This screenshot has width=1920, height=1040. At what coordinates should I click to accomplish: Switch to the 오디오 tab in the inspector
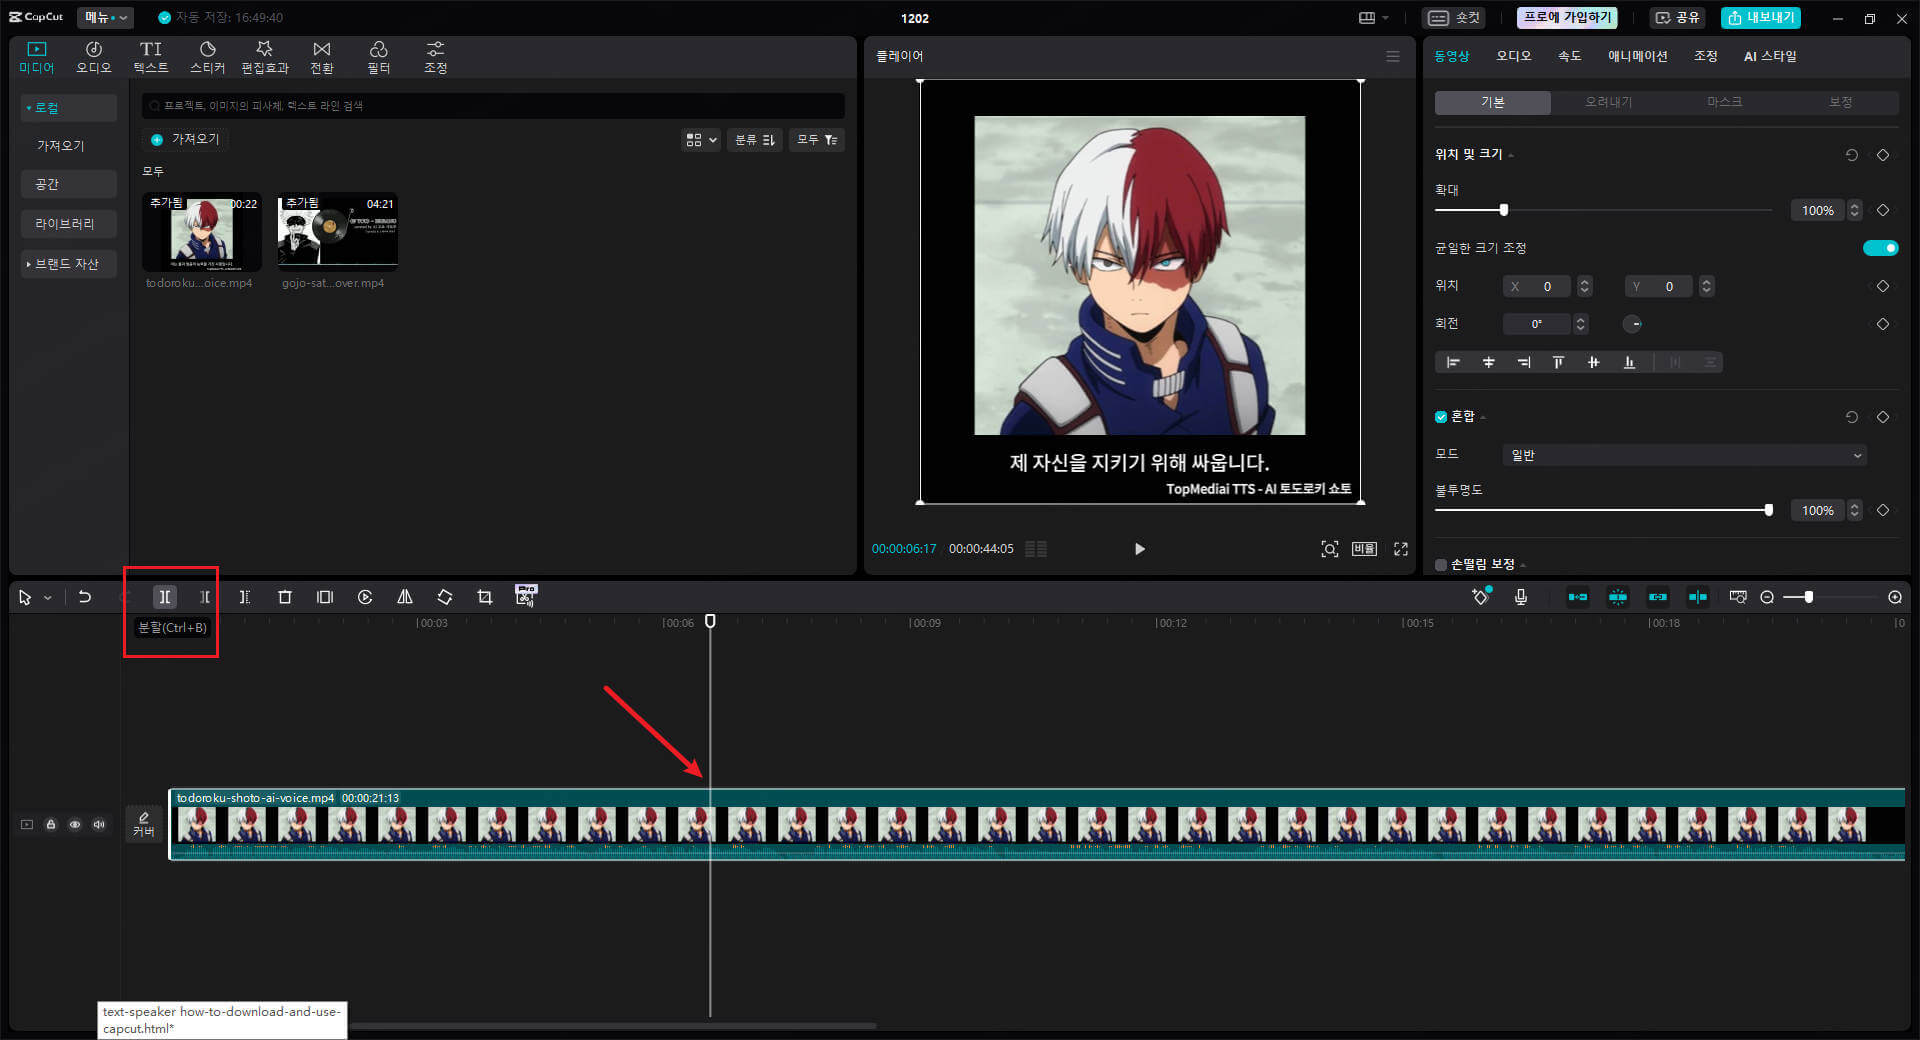(1514, 56)
